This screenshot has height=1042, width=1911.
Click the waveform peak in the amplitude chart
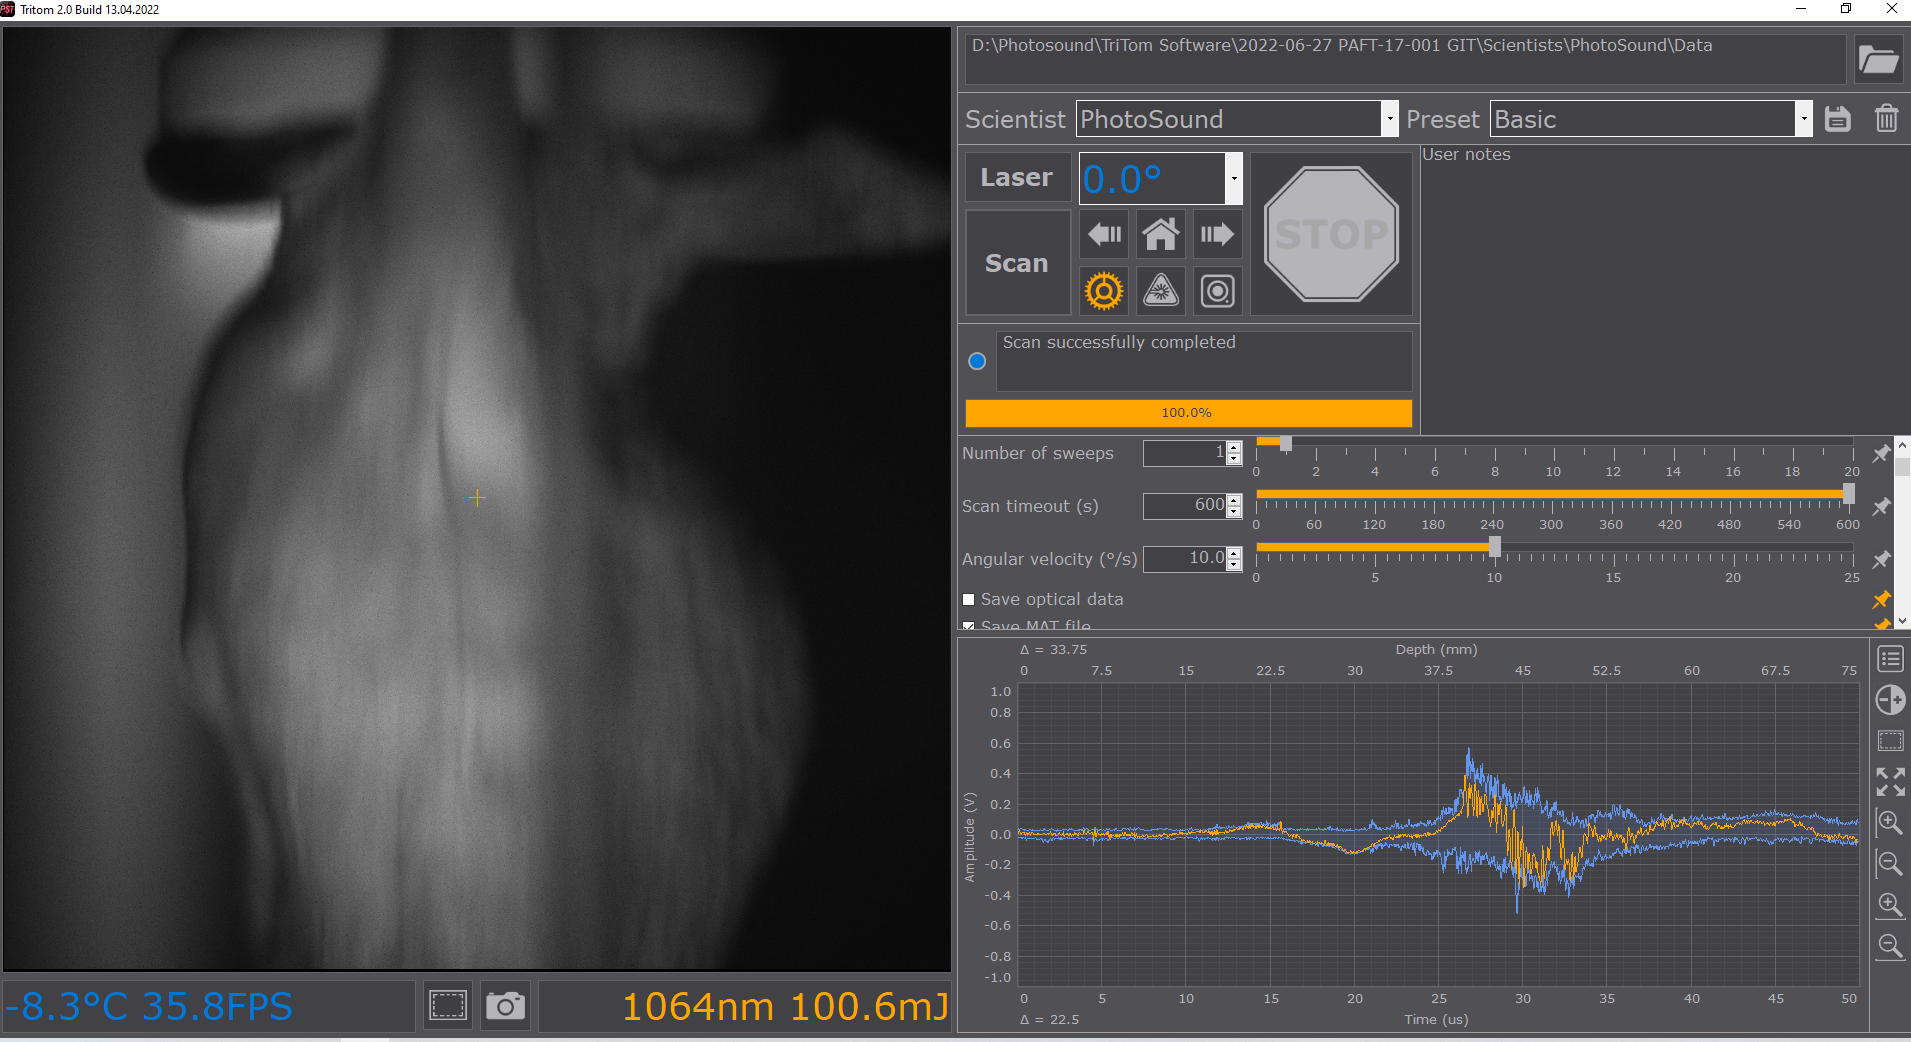[x=1468, y=752]
